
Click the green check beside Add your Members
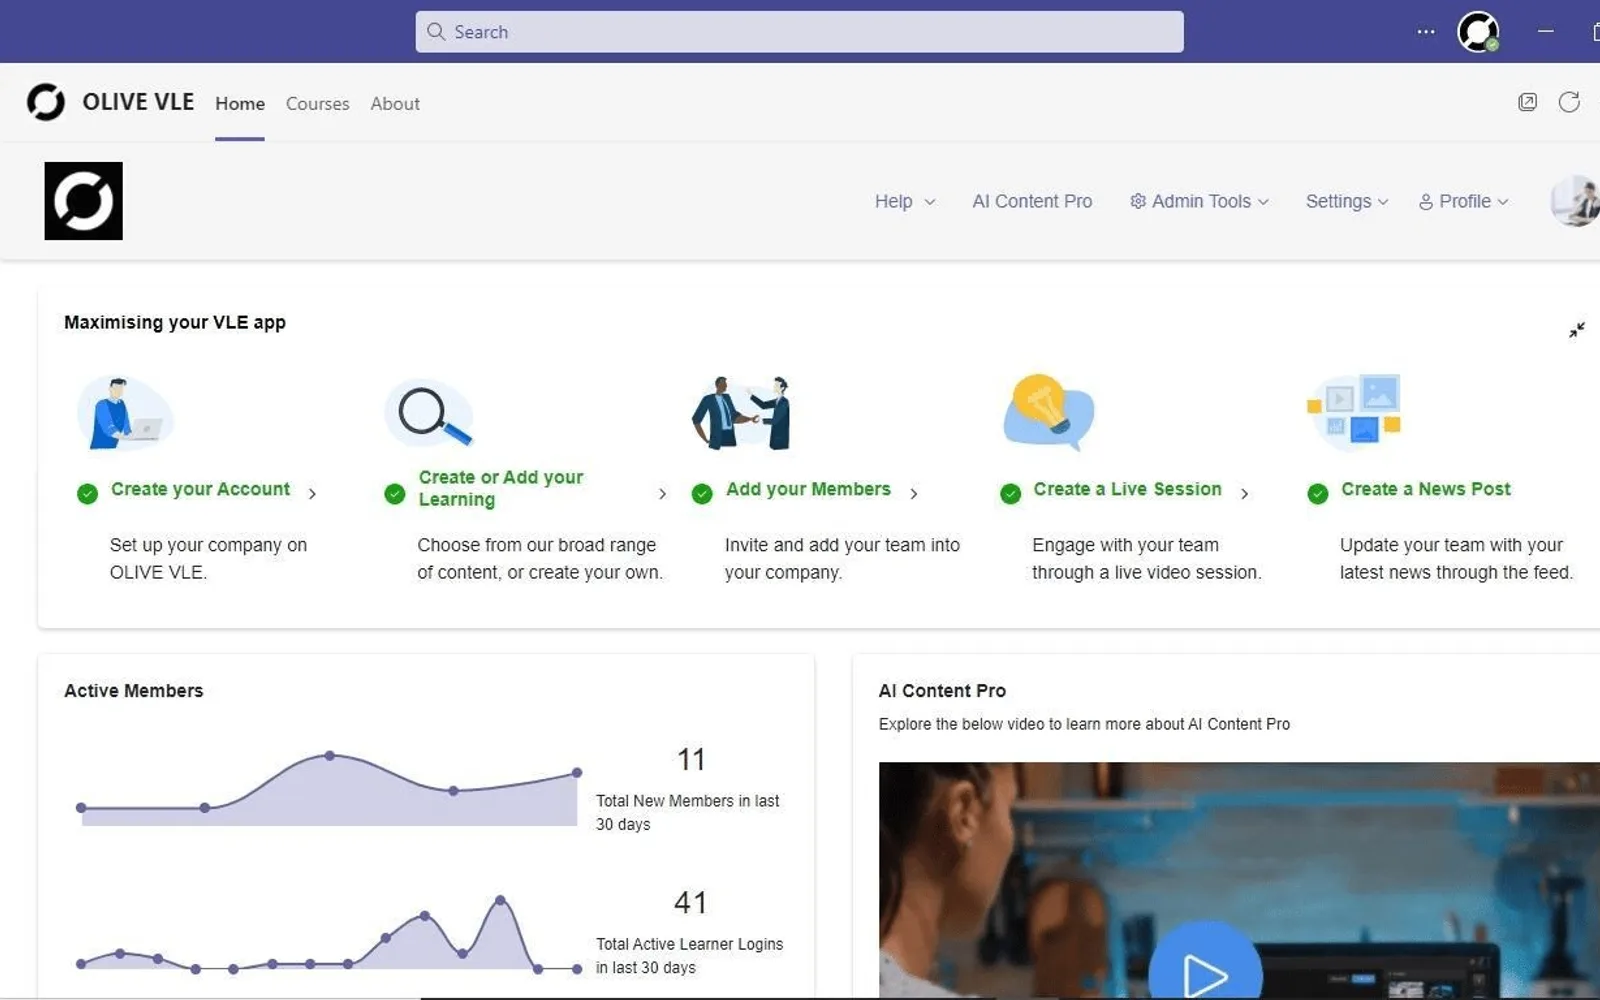(x=702, y=493)
